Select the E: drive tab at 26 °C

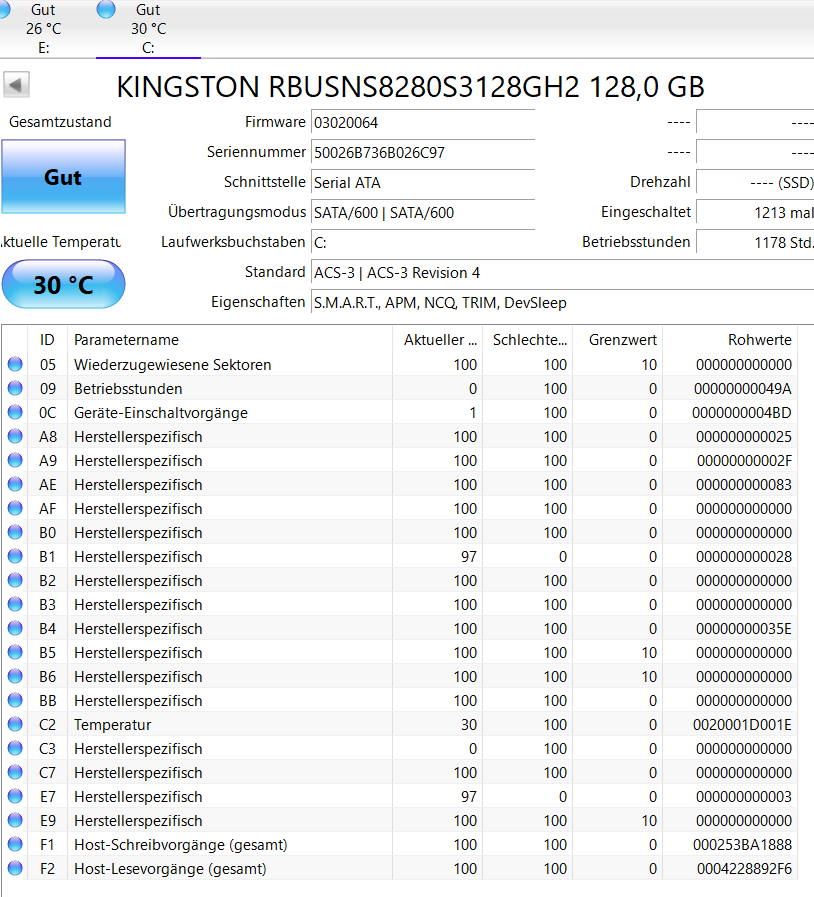point(43,29)
